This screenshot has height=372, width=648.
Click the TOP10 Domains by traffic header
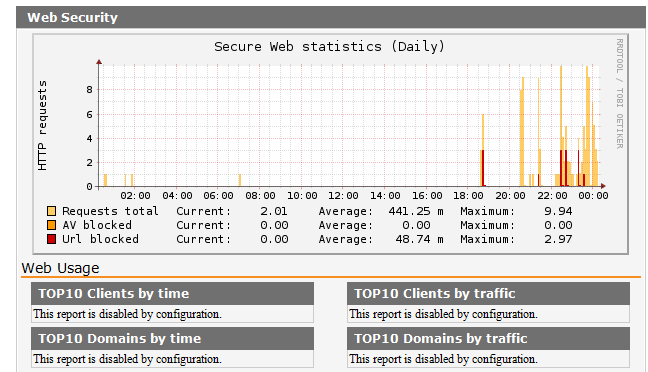[x=488, y=339]
